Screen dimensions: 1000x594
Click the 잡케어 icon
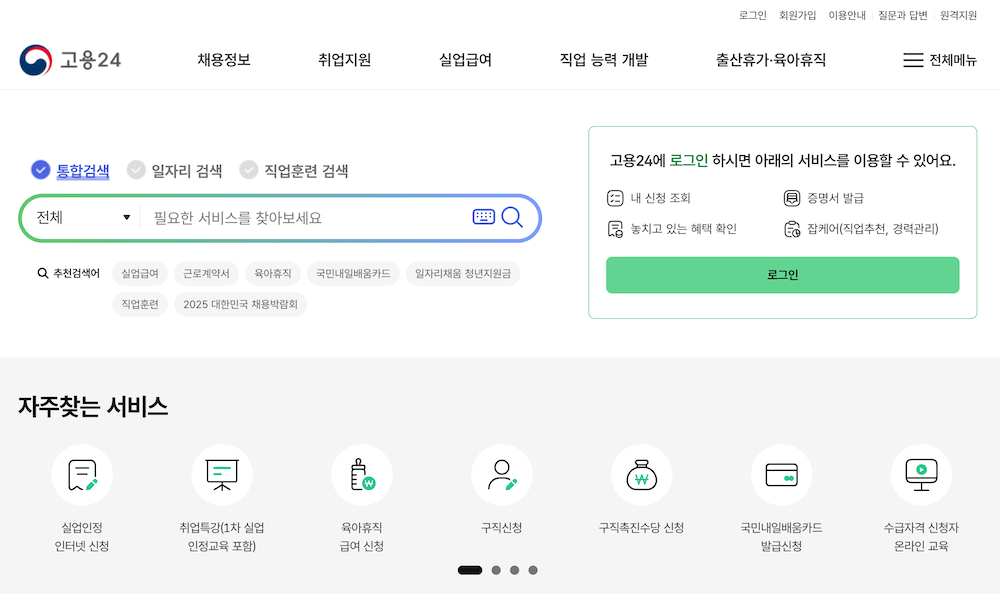(x=791, y=229)
